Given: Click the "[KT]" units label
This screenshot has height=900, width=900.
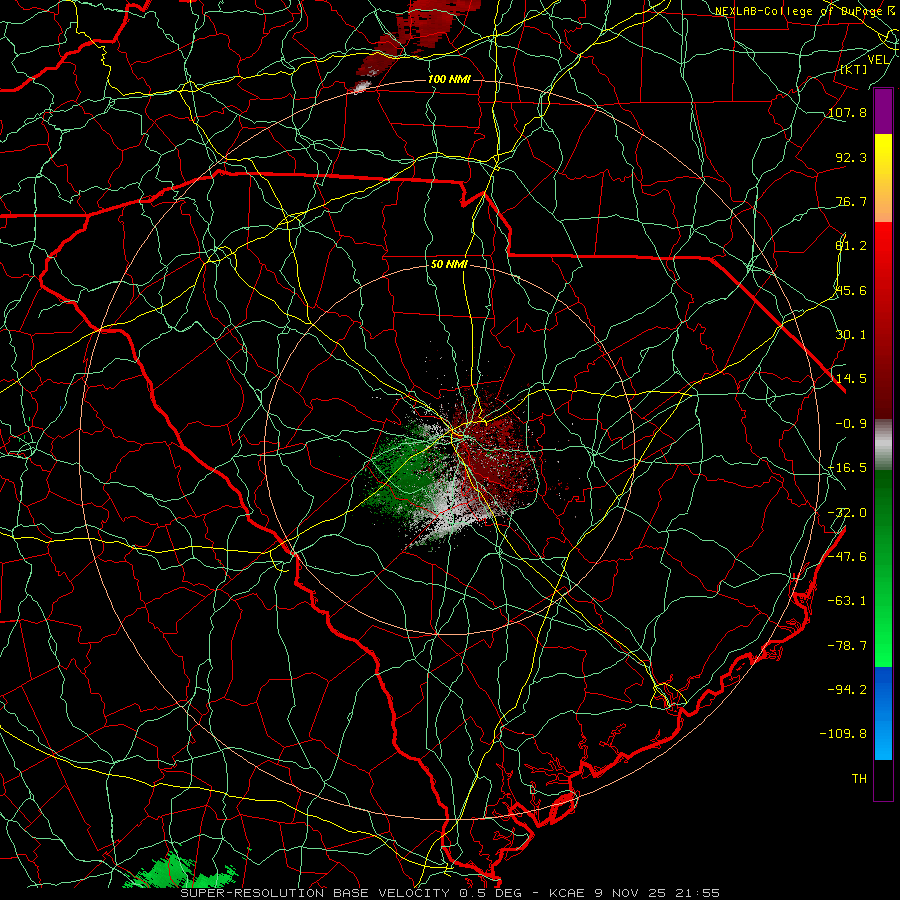Looking at the screenshot, I should pyautogui.click(x=854, y=69).
